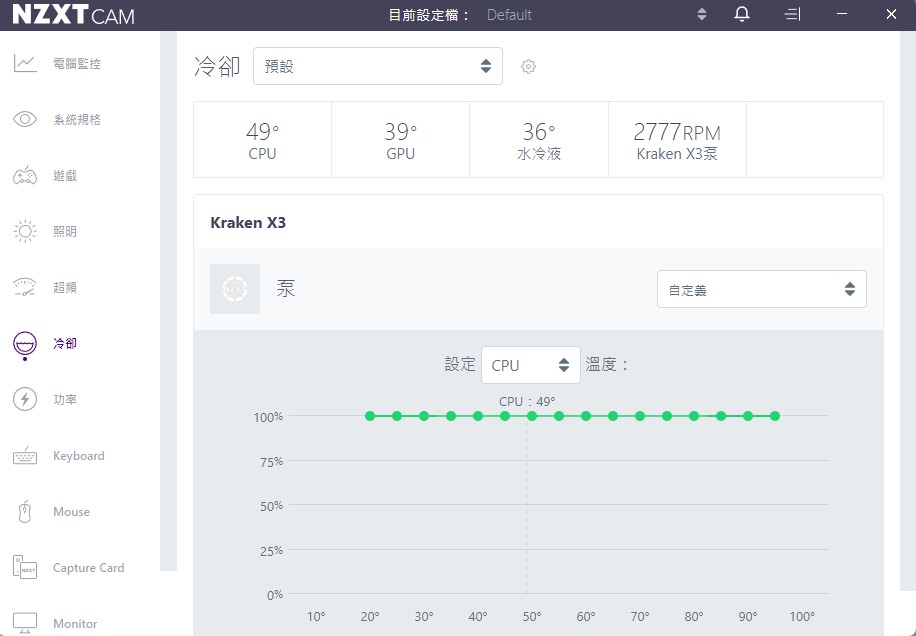The image size is (916, 636).
Task: Click the curve point at 70°
Action: [x=640, y=416]
